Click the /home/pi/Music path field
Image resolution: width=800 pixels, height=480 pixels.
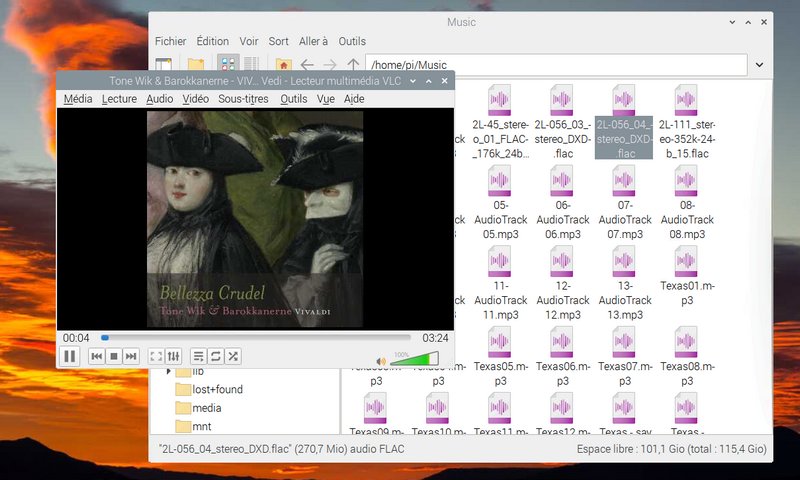point(556,65)
